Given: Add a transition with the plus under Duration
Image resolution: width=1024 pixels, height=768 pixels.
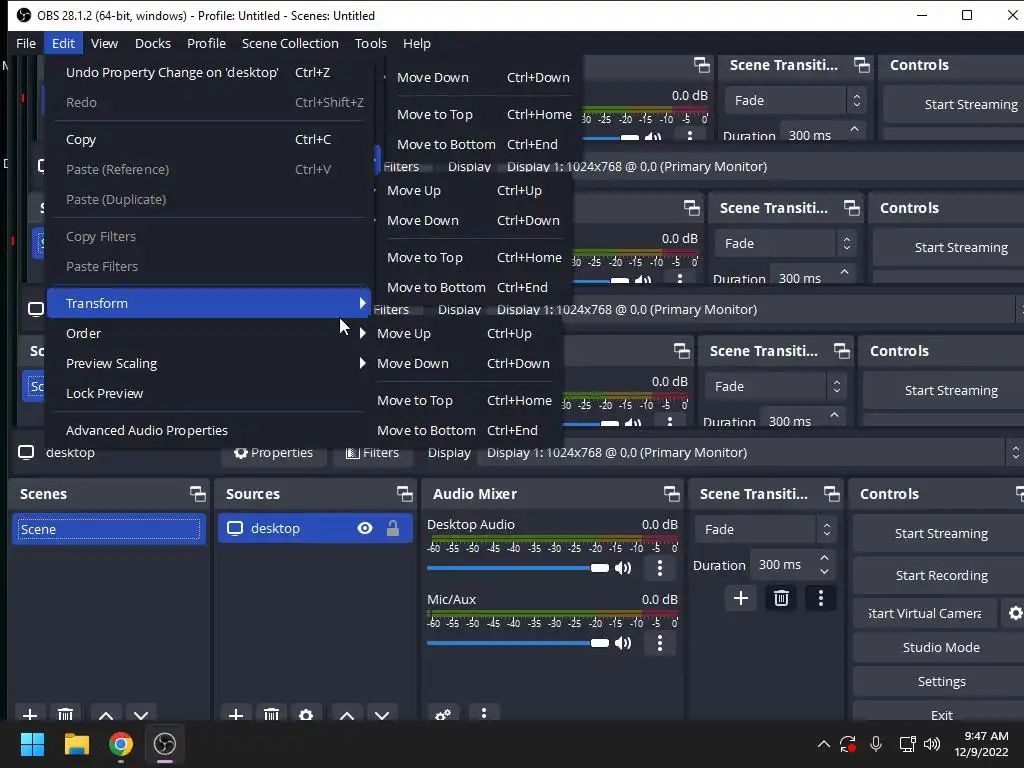Looking at the screenshot, I should (741, 598).
